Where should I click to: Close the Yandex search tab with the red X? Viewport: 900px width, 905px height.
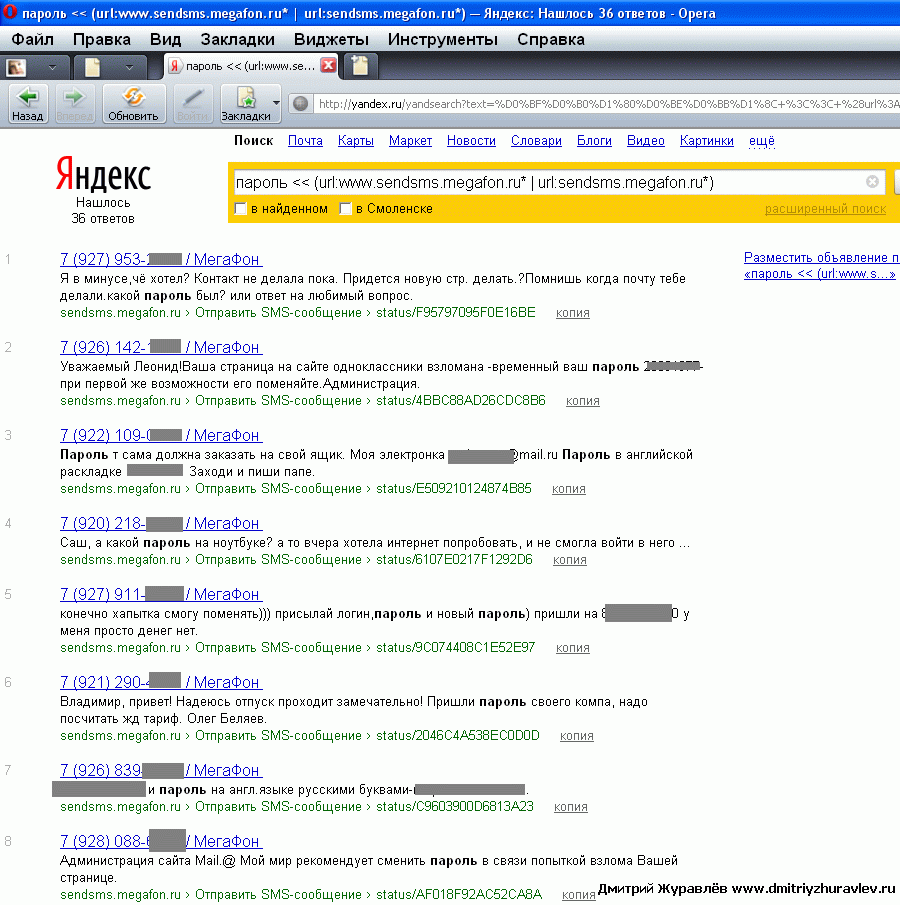point(328,65)
